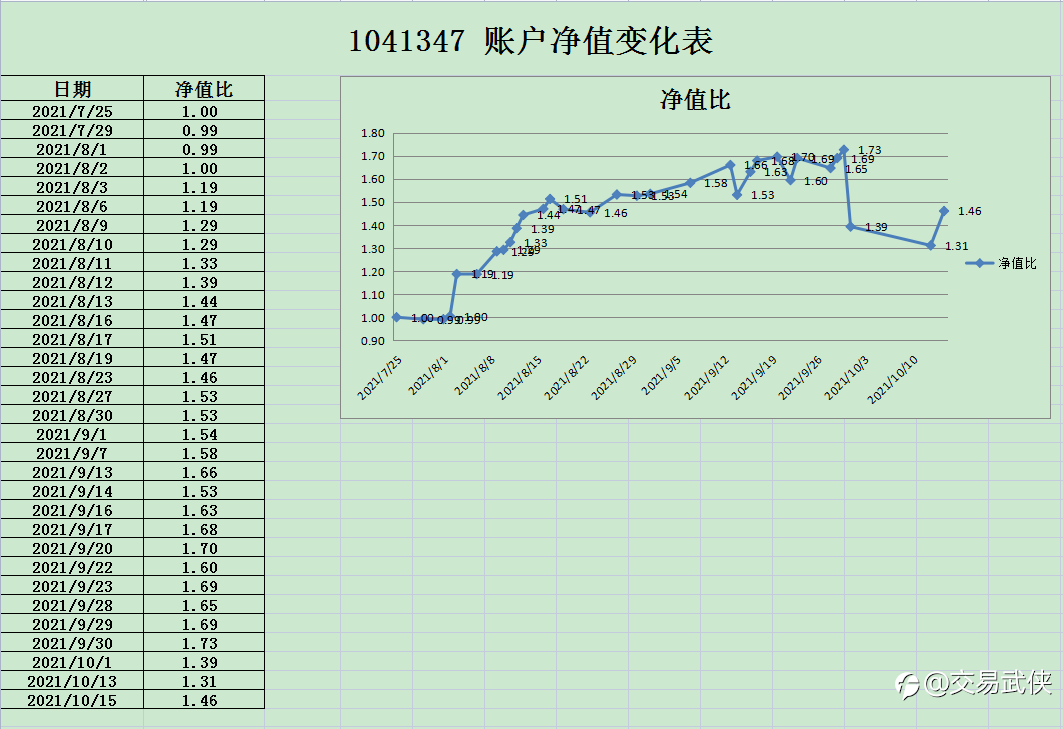Click the chart data label 1.31
This screenshot has width=1063, height=729.
(957, 246)
